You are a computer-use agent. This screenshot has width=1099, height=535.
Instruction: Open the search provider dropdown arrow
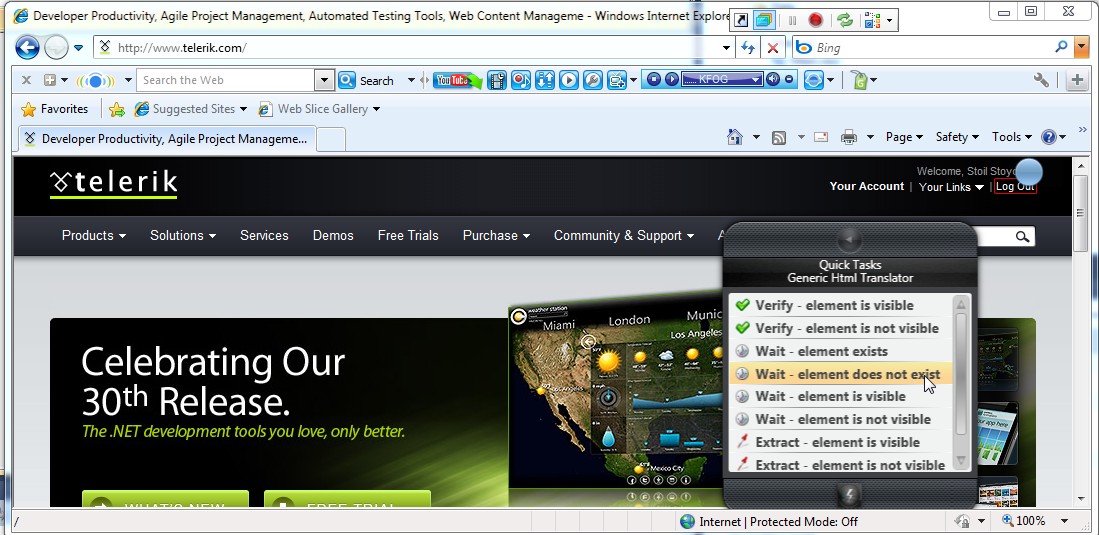point(1081,48)
